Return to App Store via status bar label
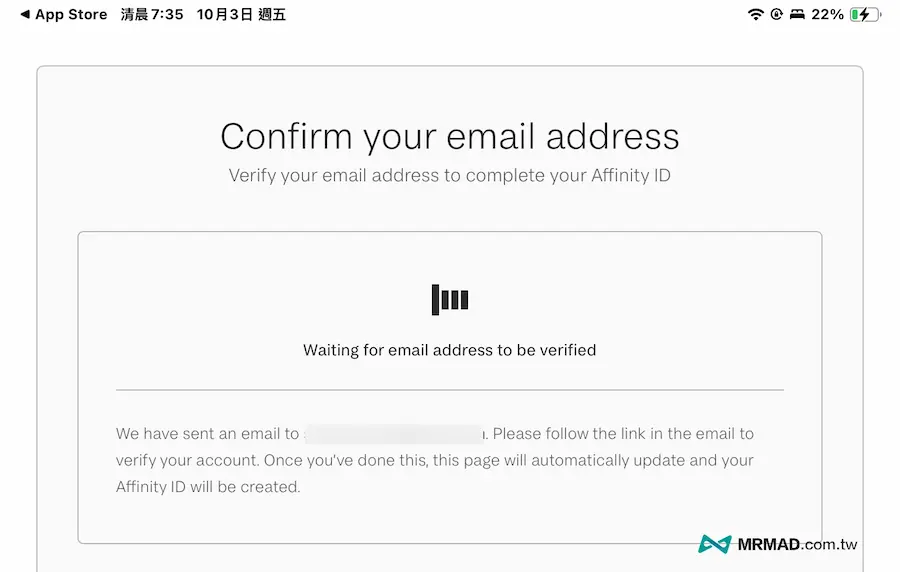Screen dimensions: 900x572 (70, 15)
